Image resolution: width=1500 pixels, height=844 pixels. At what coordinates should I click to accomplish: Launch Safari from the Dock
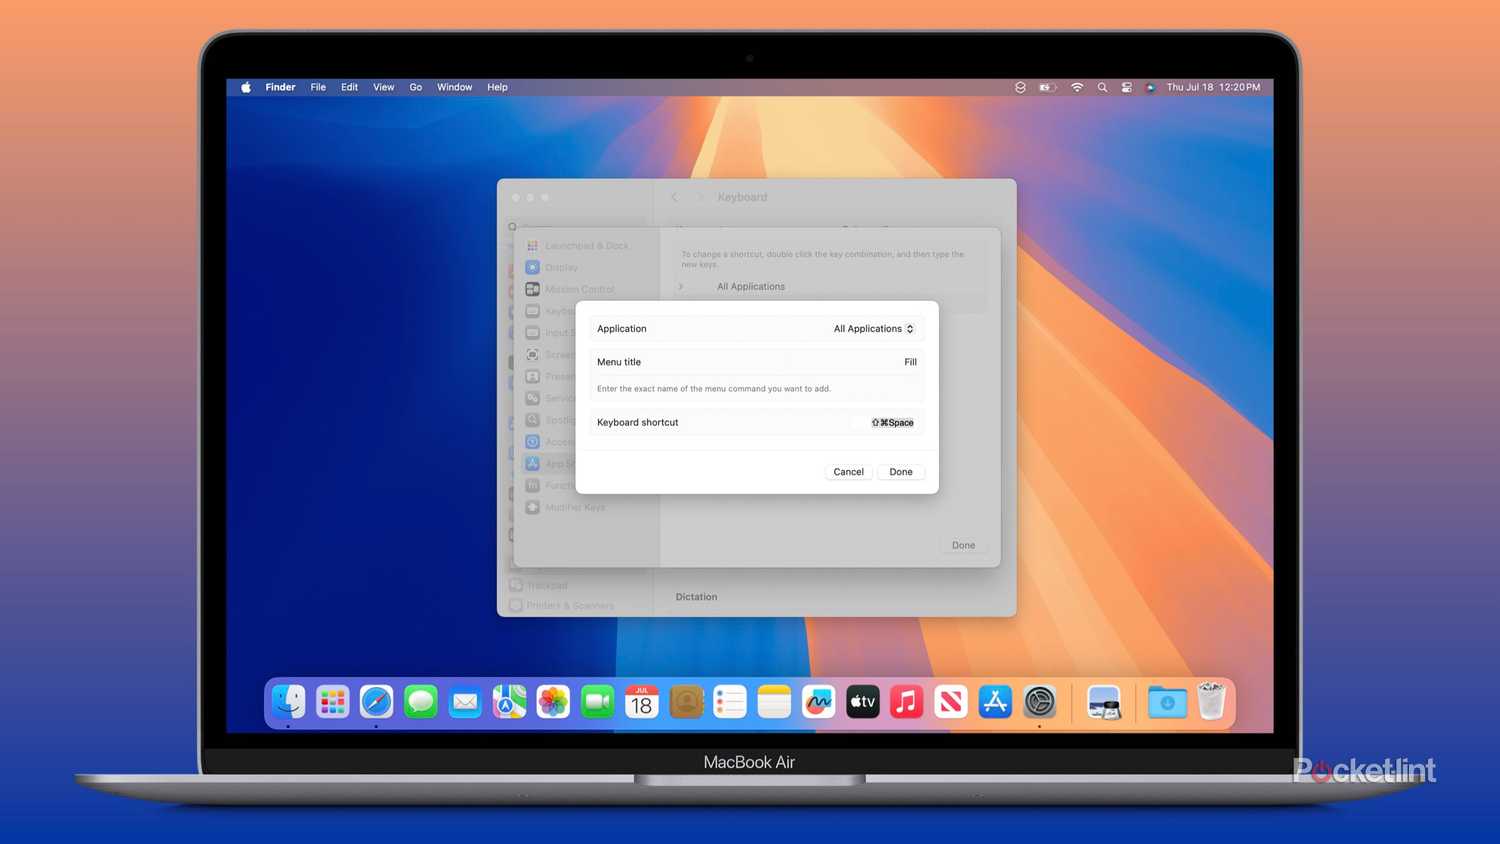(377, 702)
